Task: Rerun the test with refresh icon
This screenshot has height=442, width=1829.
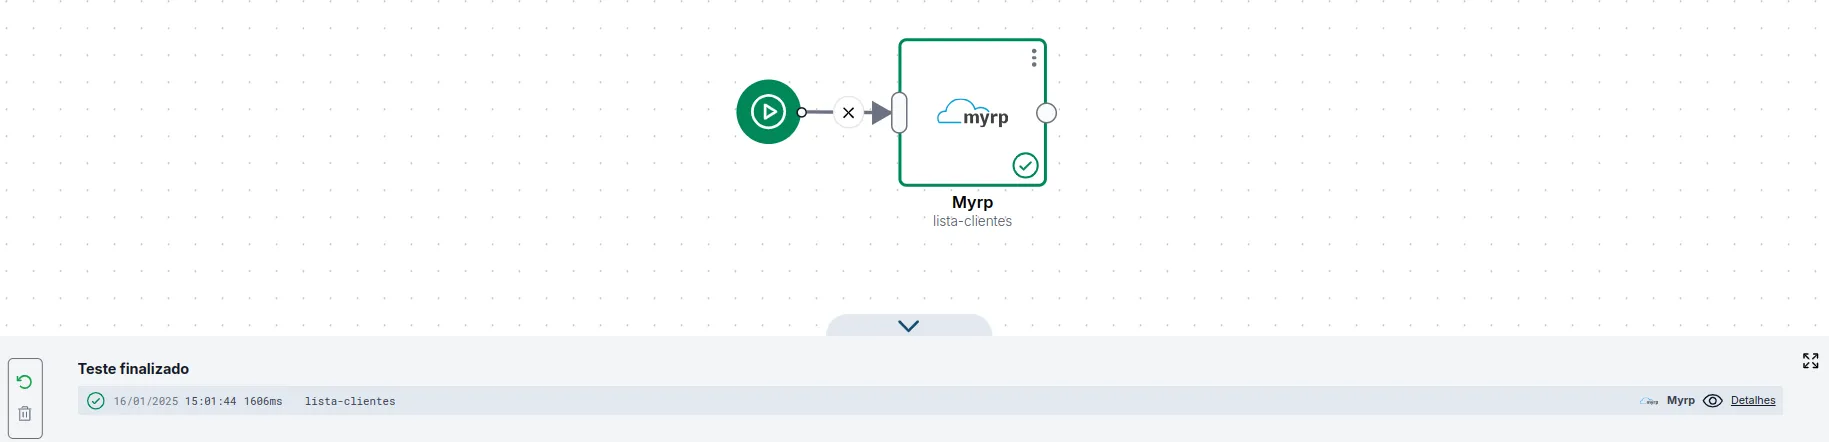Action: pos(25,382)
